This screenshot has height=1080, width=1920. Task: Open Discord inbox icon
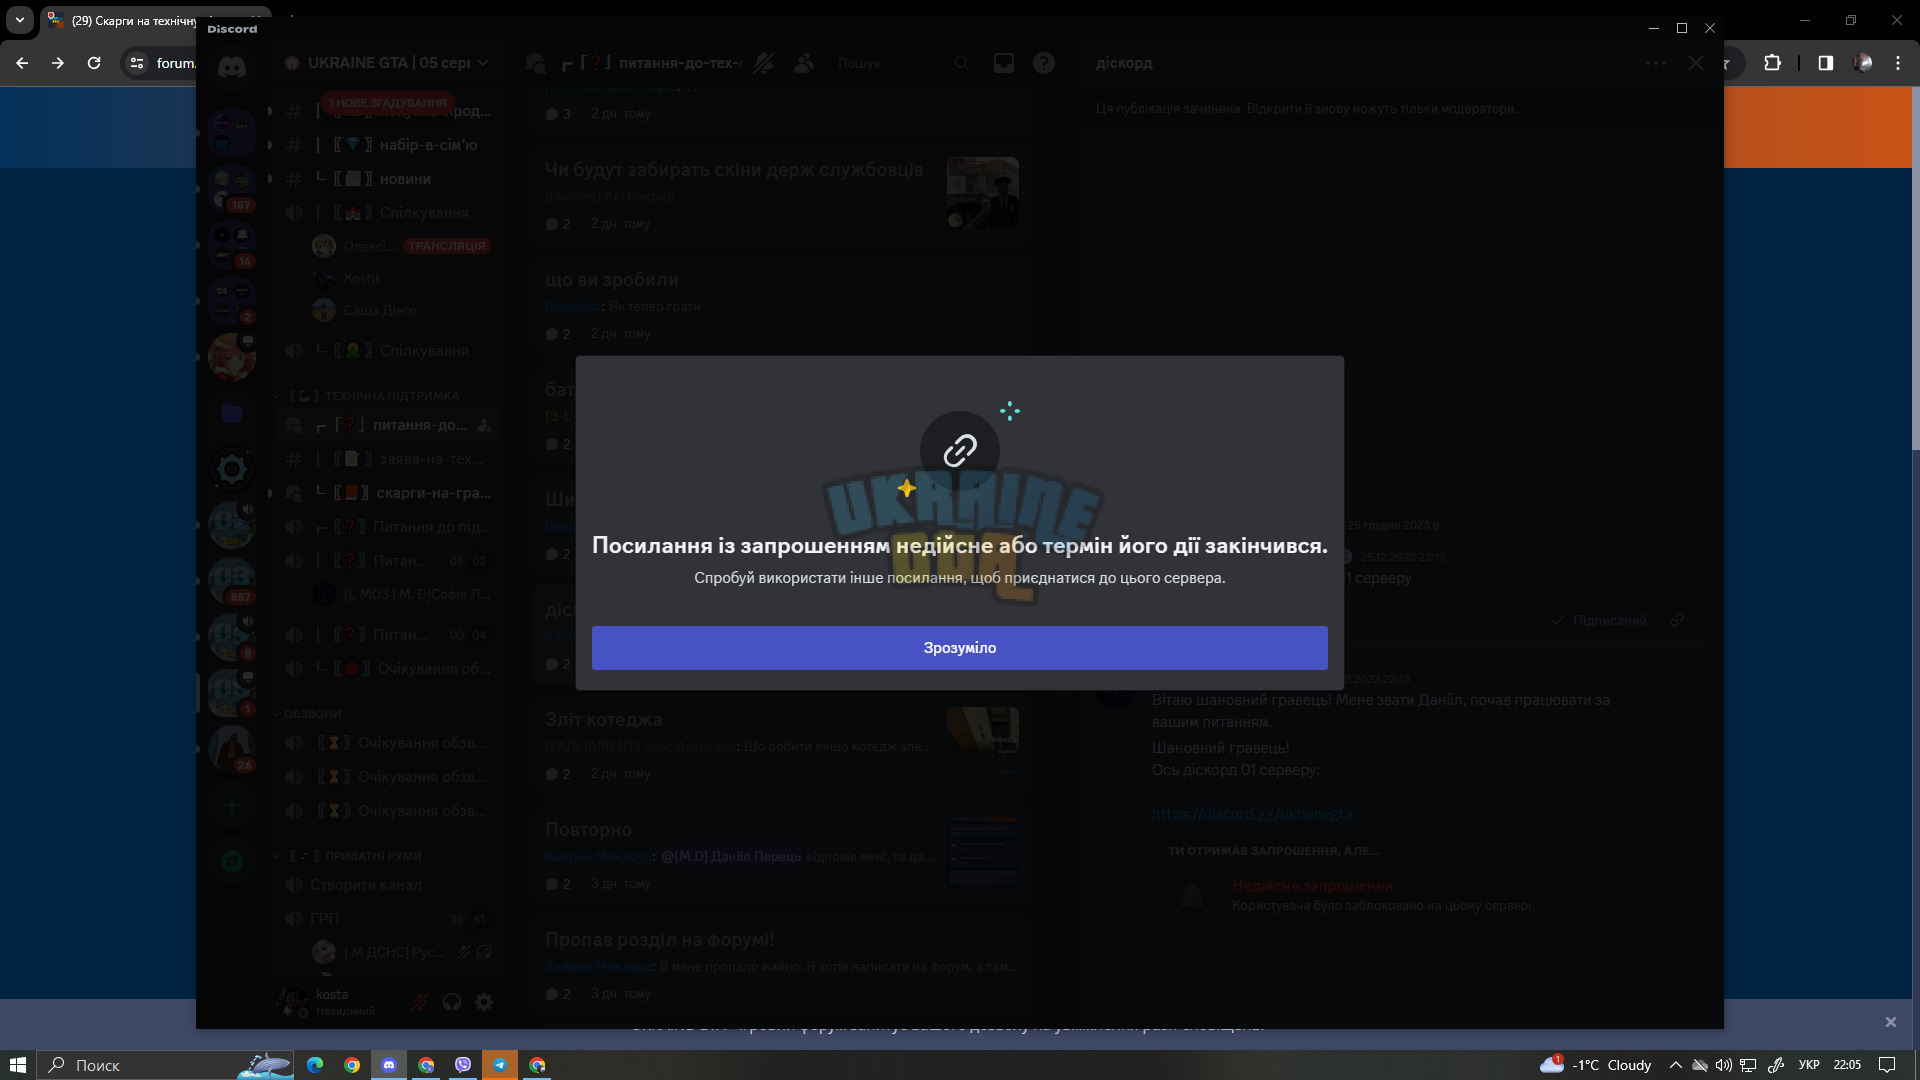[x=1004, y=63]
